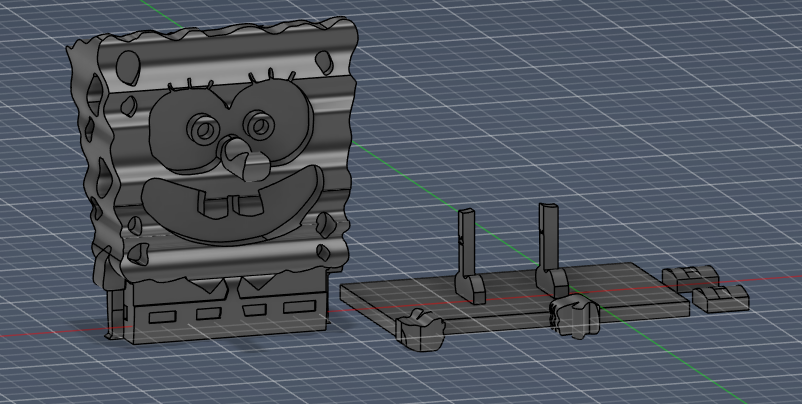This screenshot has width=802, height=404.
Task: Select the top-right sponge hole
Action: click(x=324, y=62)
